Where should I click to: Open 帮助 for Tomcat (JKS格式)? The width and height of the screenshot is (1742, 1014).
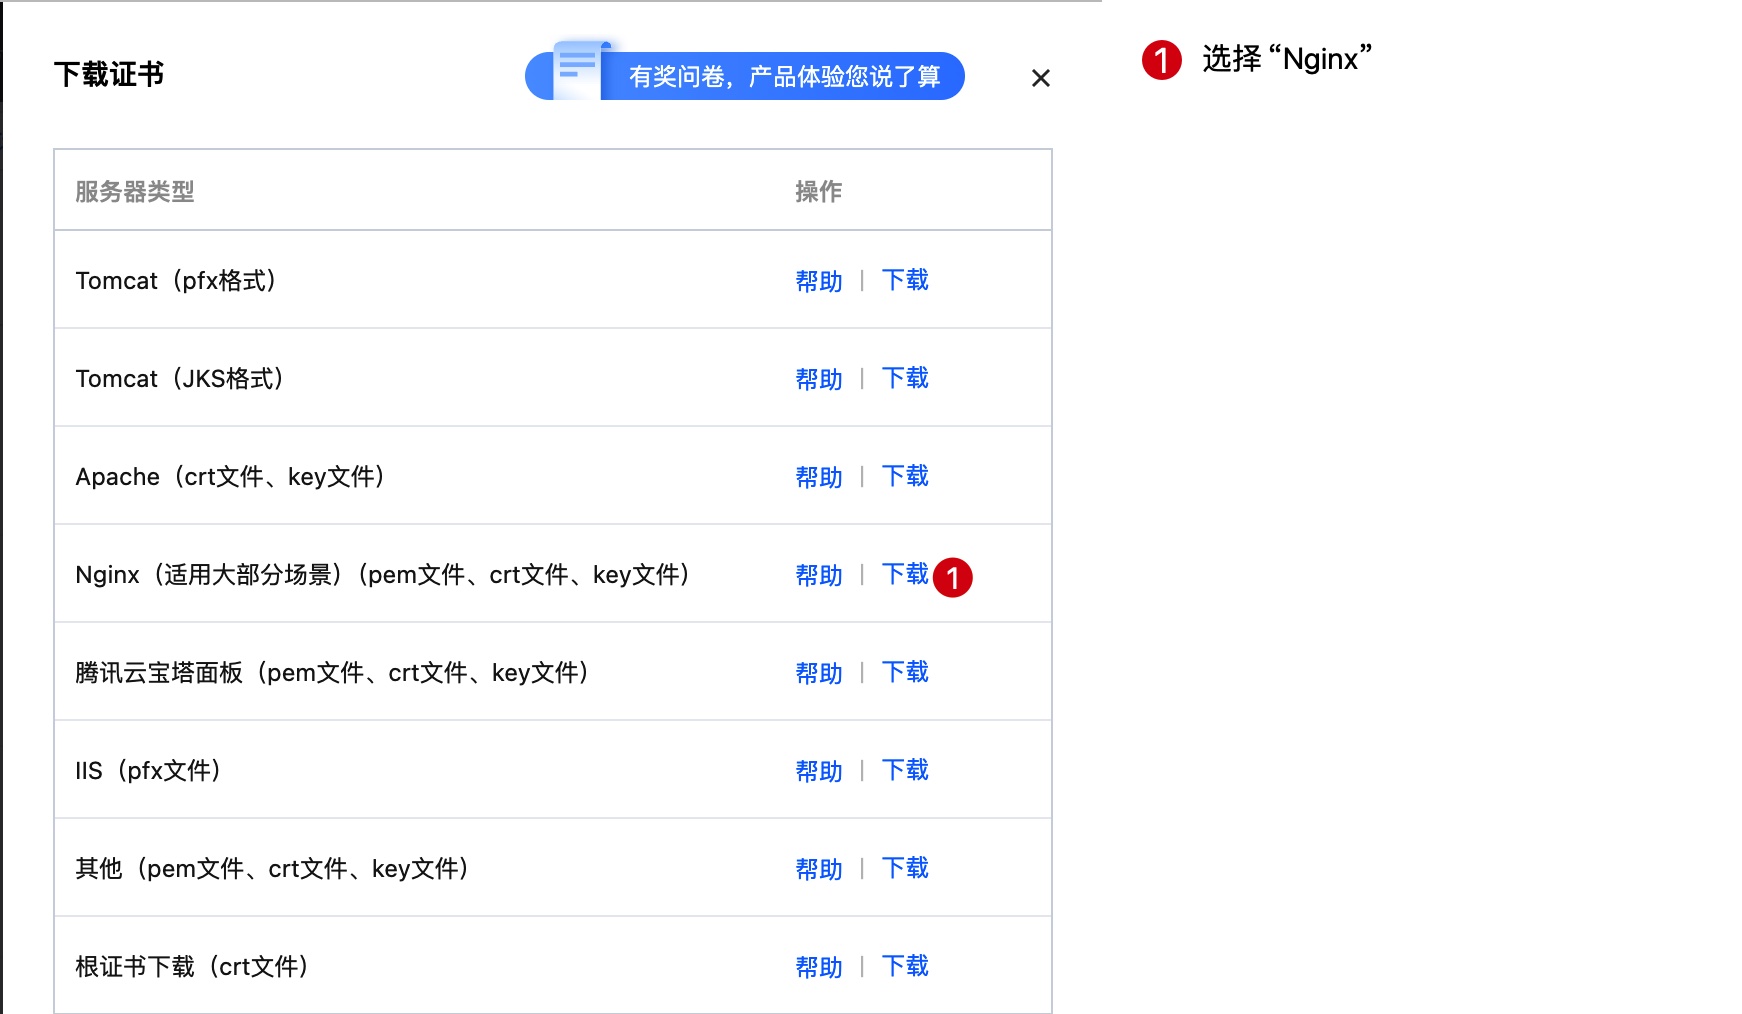(819, 379)
